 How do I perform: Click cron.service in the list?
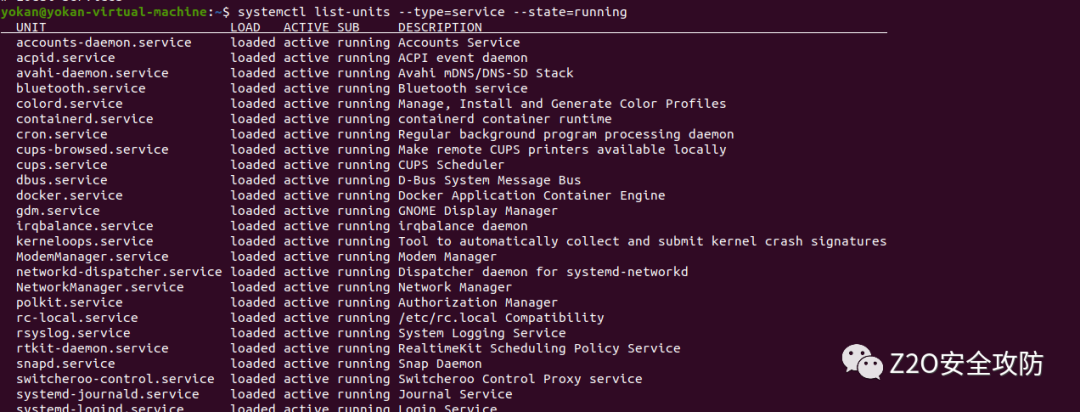pyautogui.click(x=61, y=134)
